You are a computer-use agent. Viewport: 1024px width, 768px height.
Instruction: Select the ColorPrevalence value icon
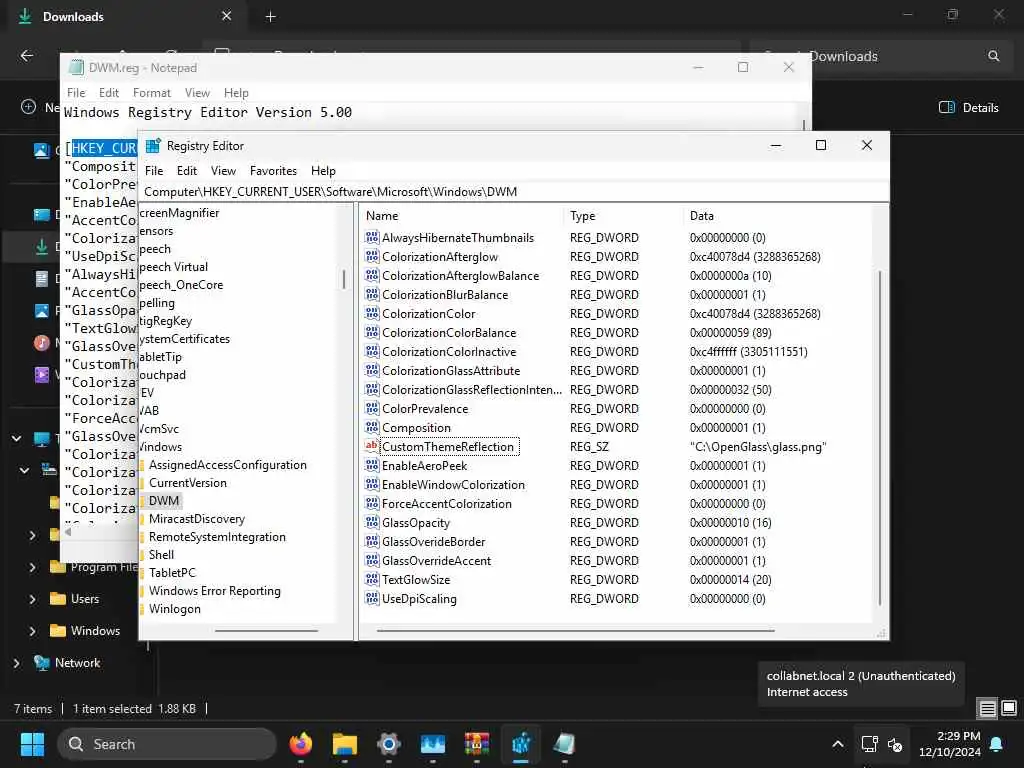pyautogui.click(x=372, y=409)
